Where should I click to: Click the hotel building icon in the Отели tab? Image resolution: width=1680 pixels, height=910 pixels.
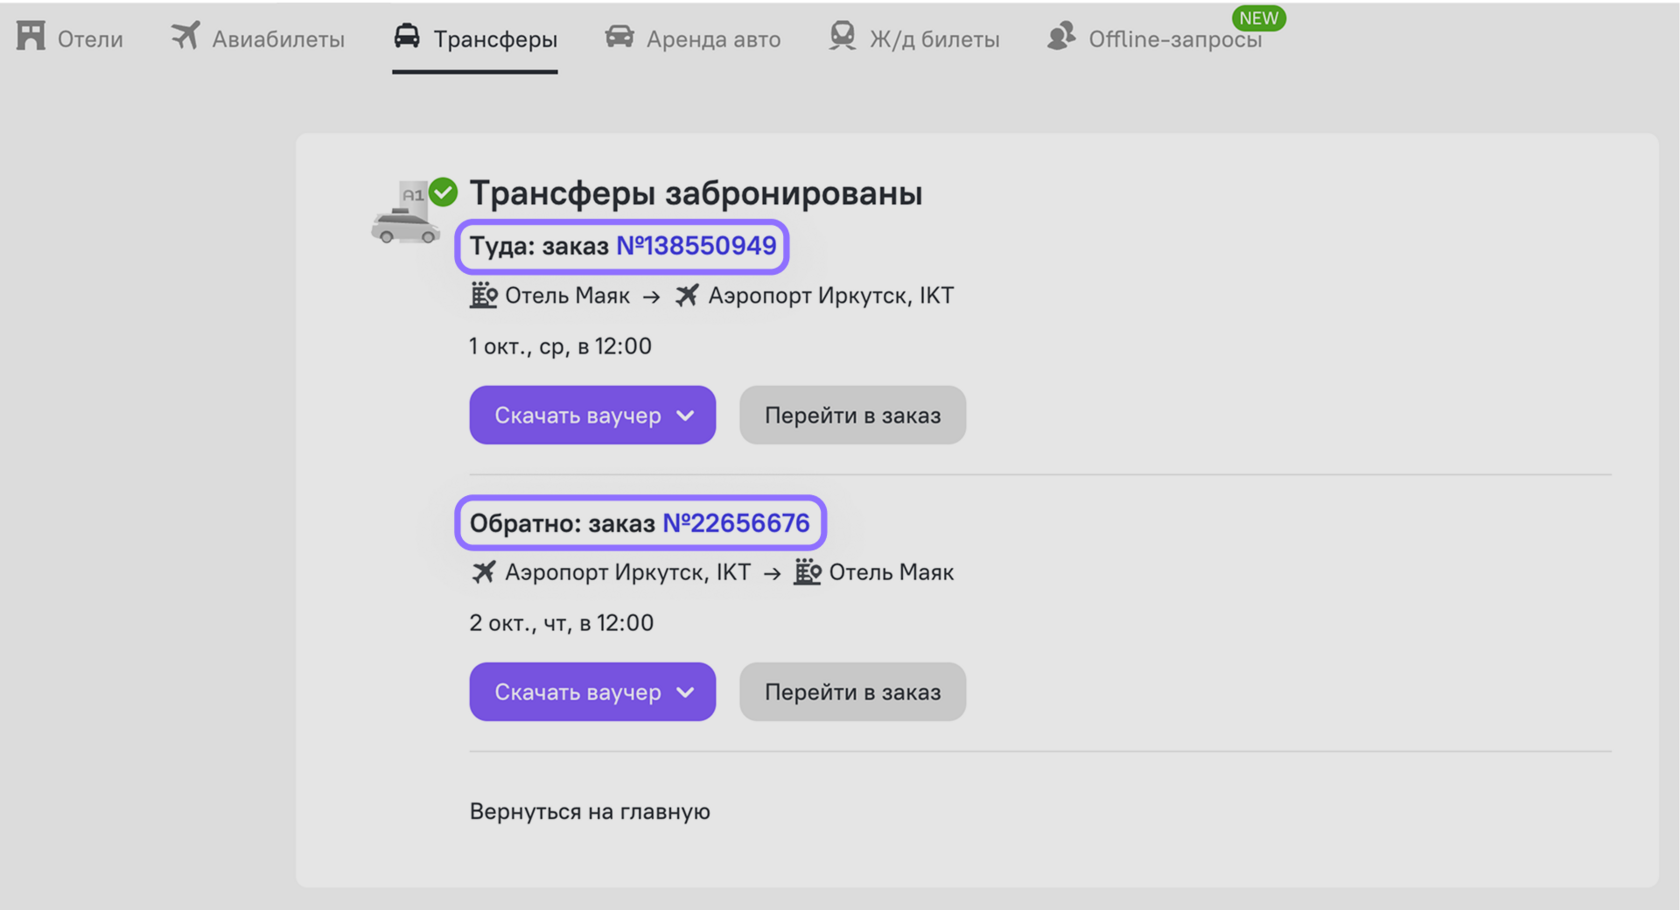tap(31, 36)
